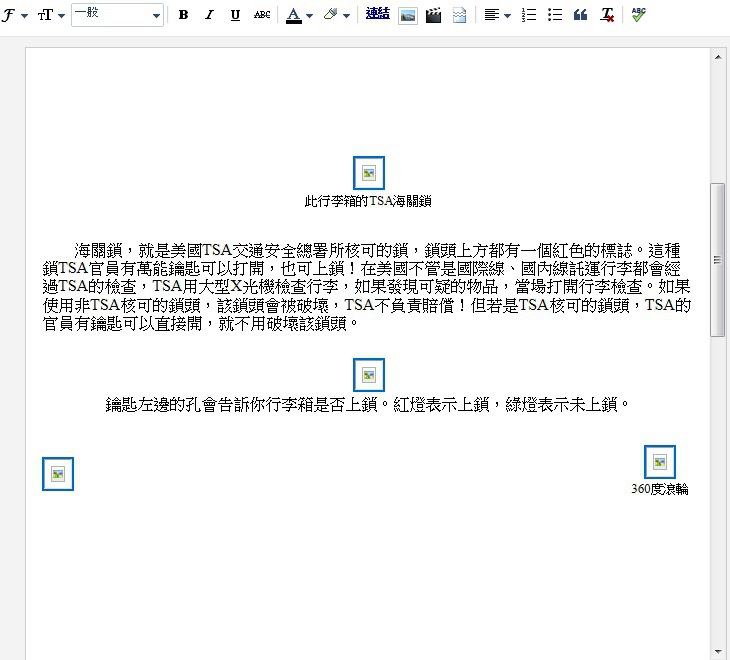Image resolution: width=730 pixels, height=660 pixels.
Task: Toggle strikethrough formatting
Action: pyautogui.click(x=262, y=15)
